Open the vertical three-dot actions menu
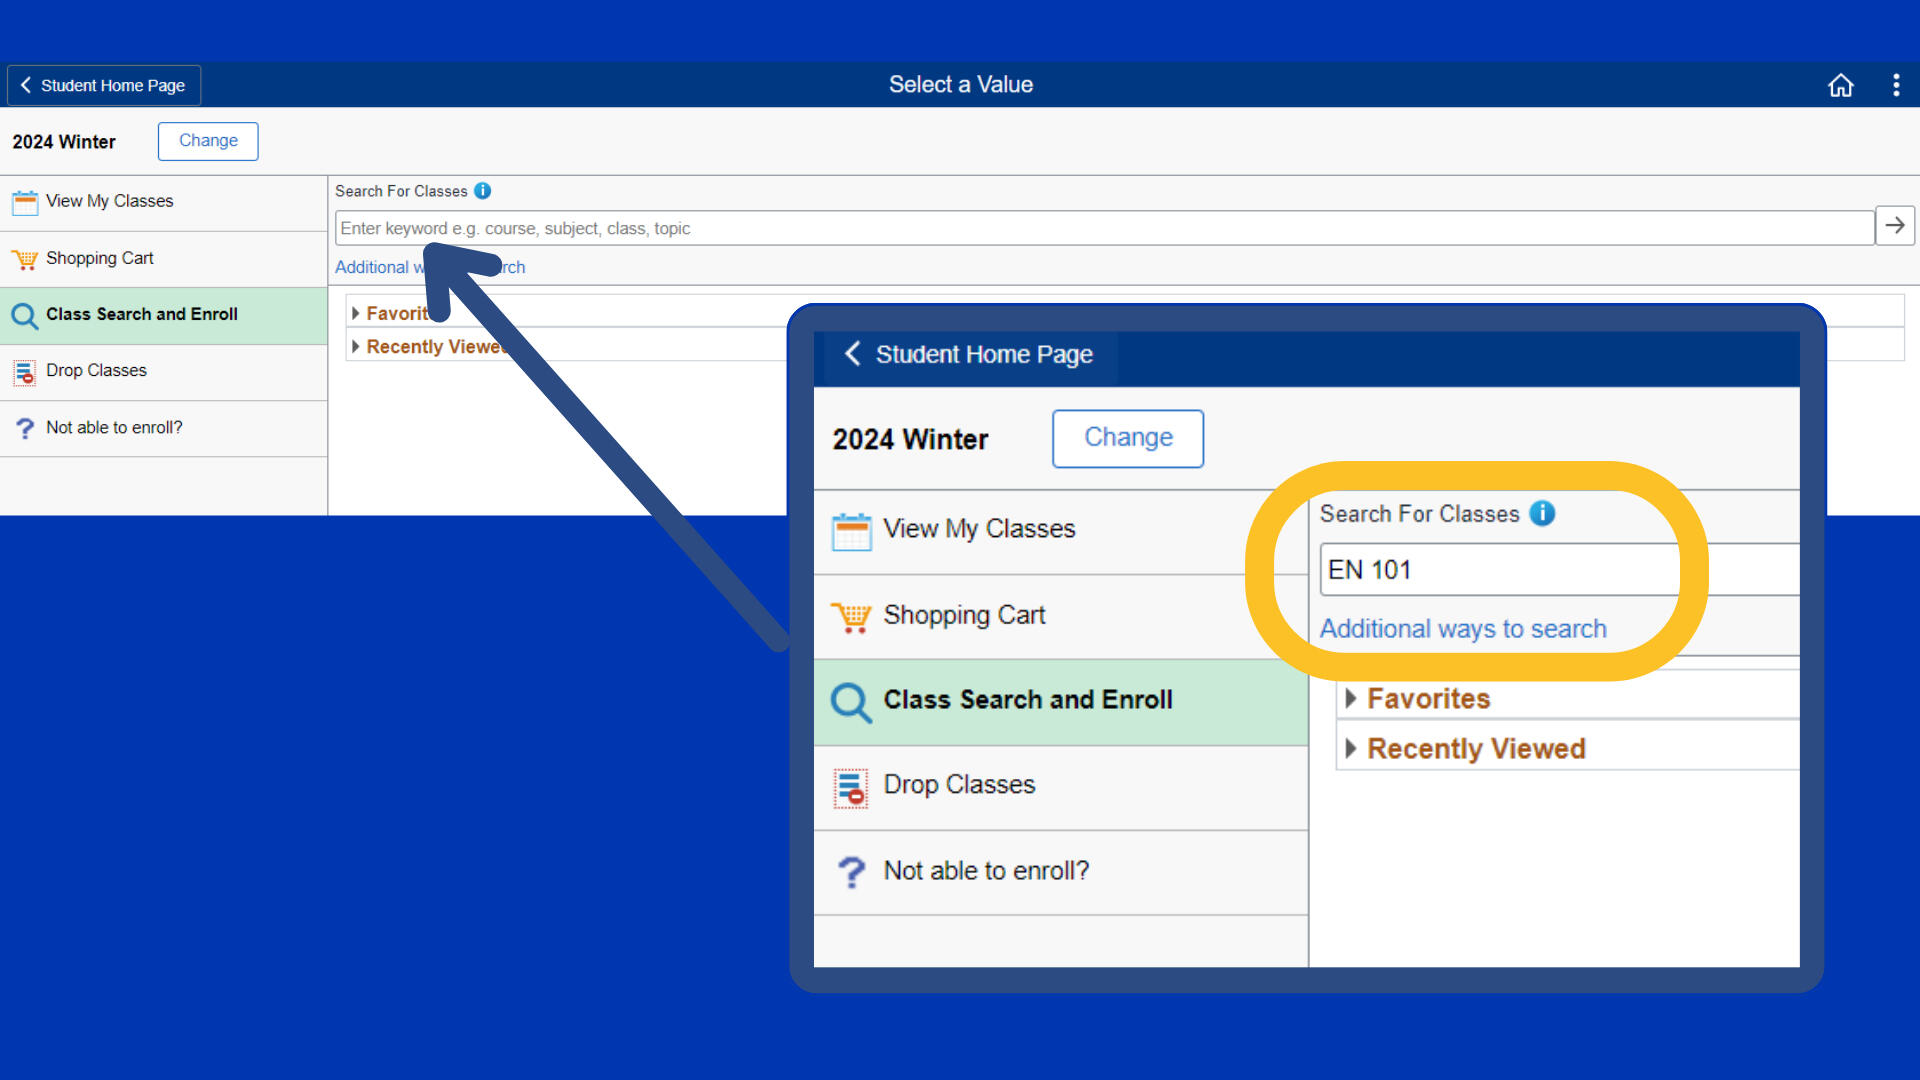This screenshot has width=1920, height=1080. [1896, 85]
